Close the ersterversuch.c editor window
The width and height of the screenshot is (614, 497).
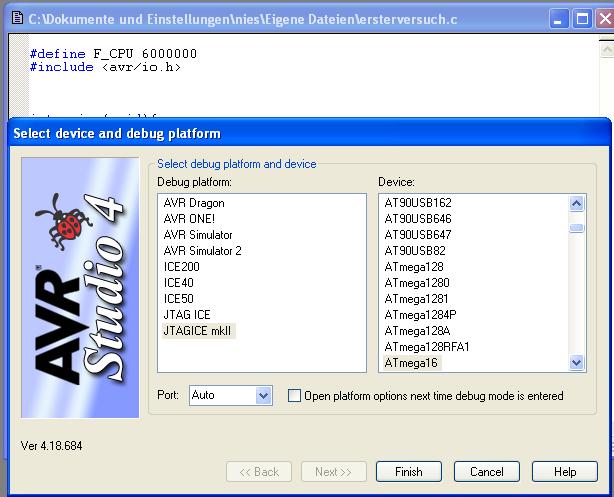click(x=605, y=19)
